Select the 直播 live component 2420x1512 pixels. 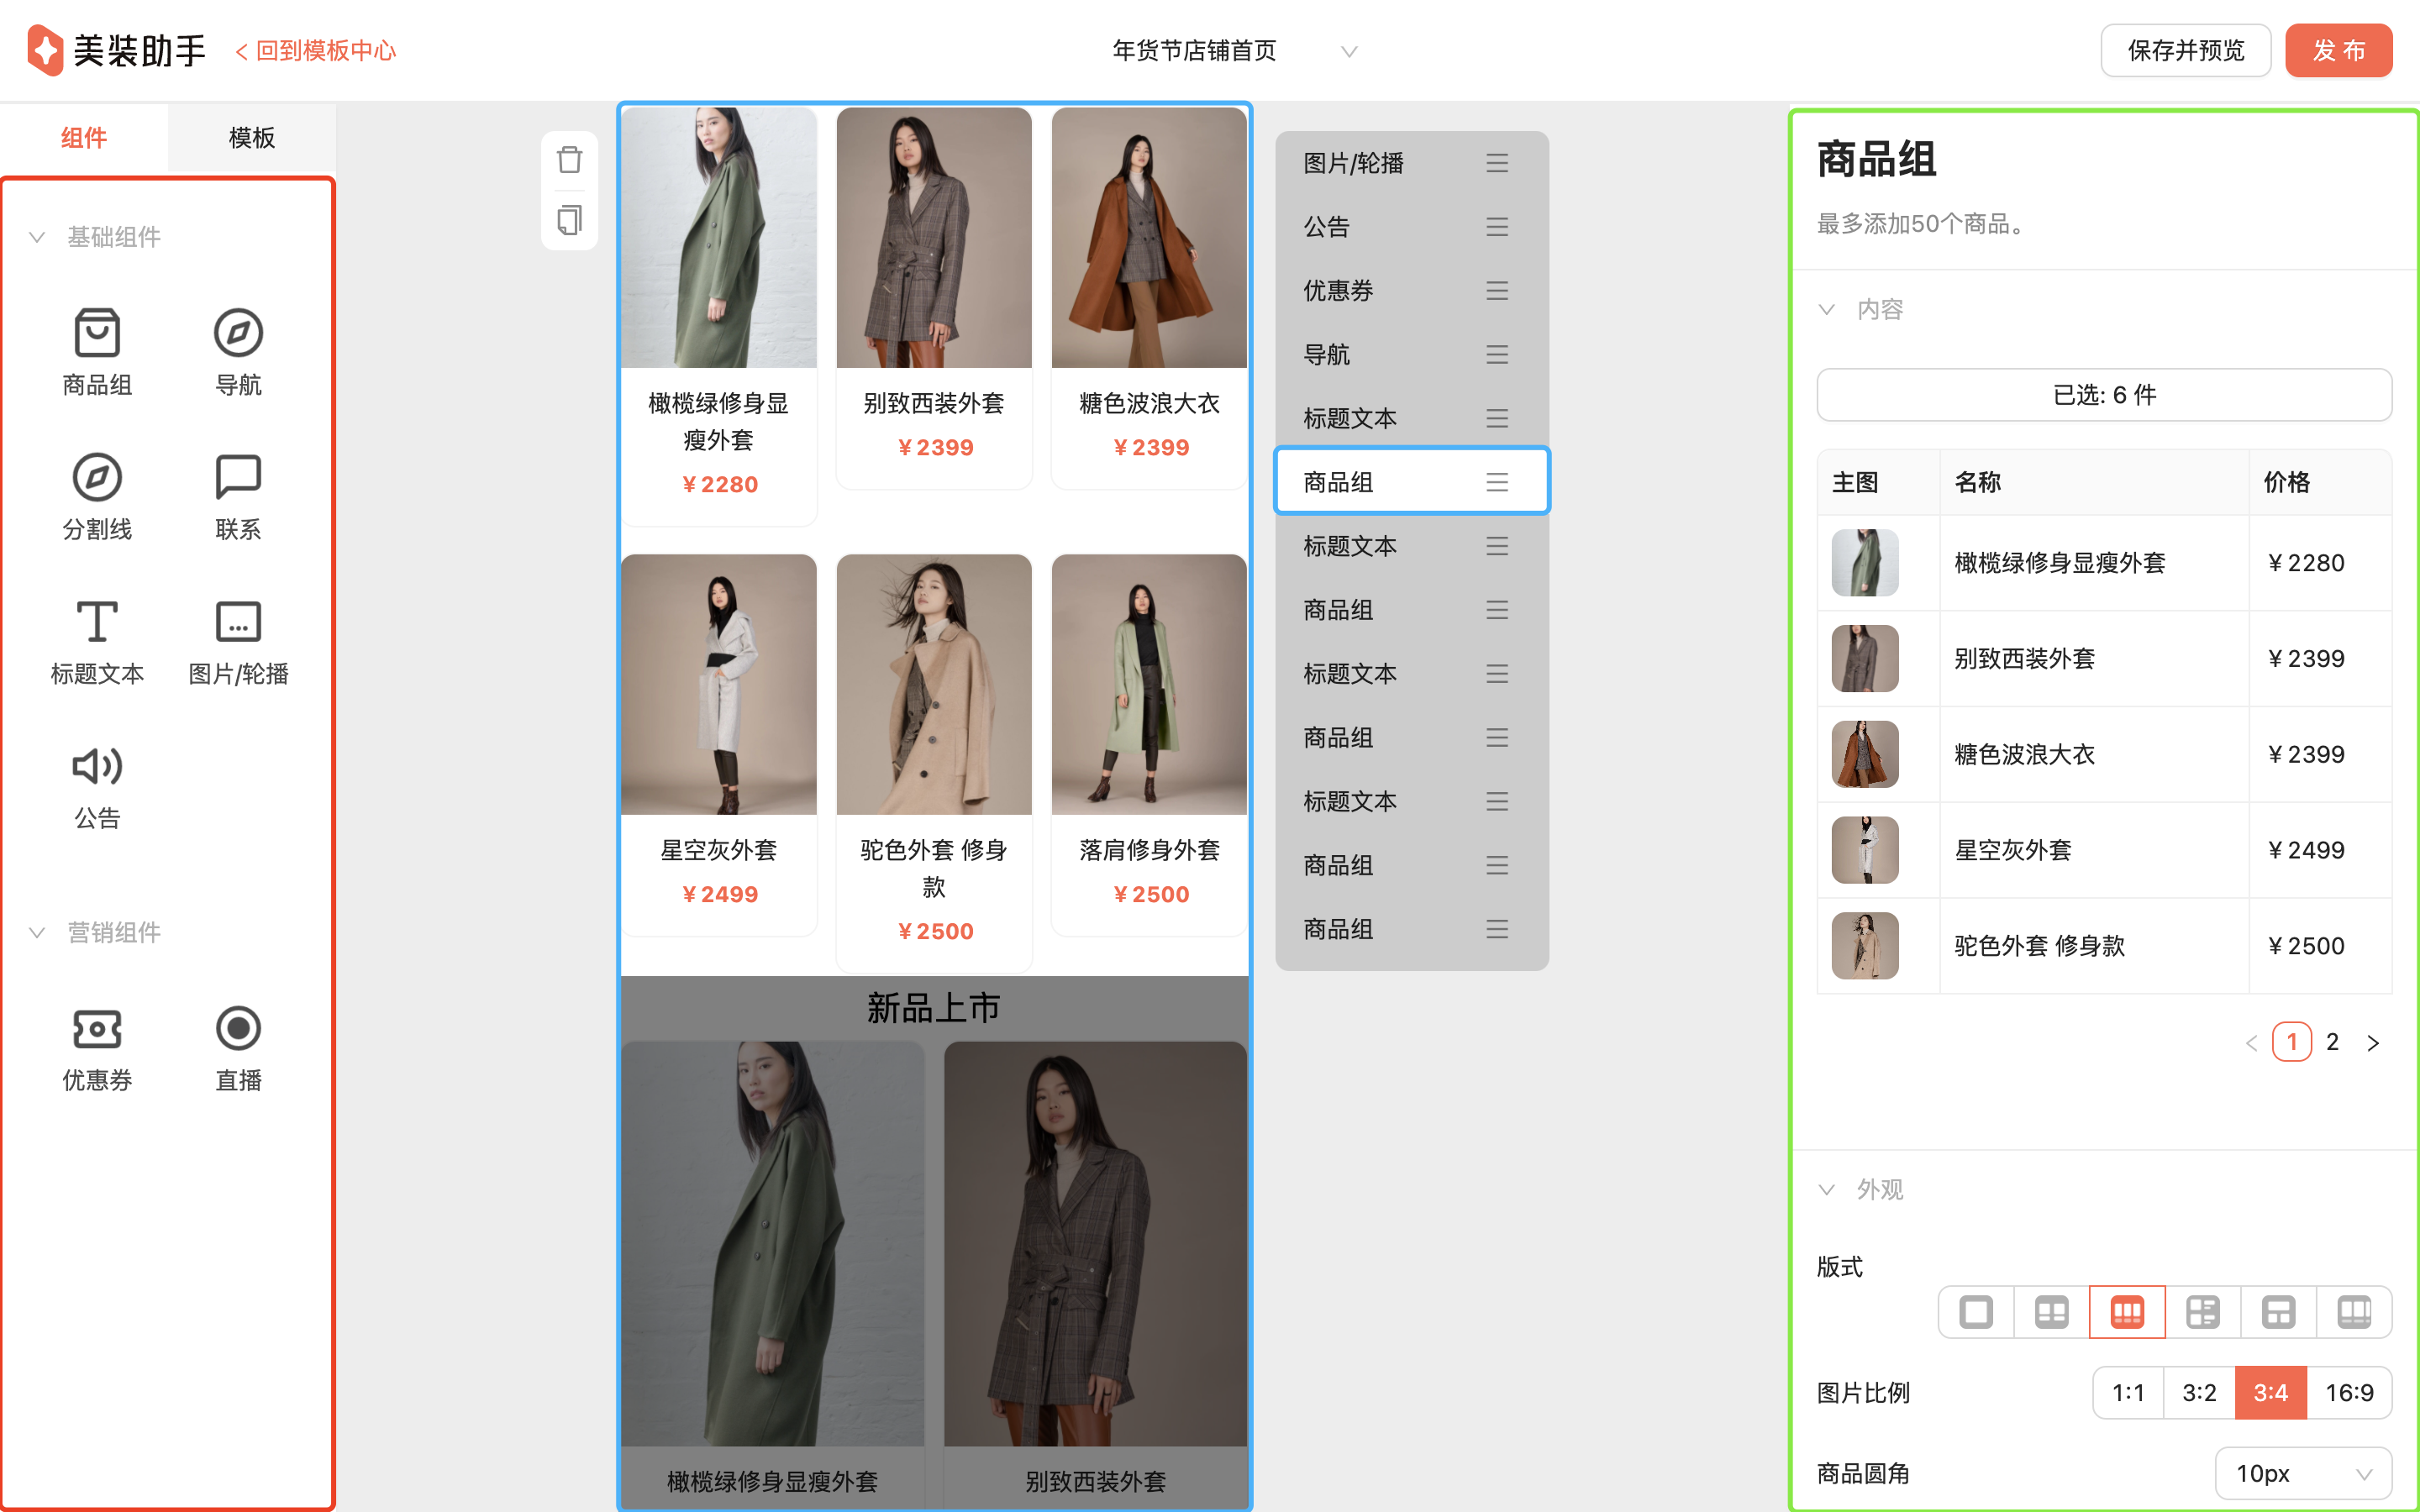[238, 1029]
